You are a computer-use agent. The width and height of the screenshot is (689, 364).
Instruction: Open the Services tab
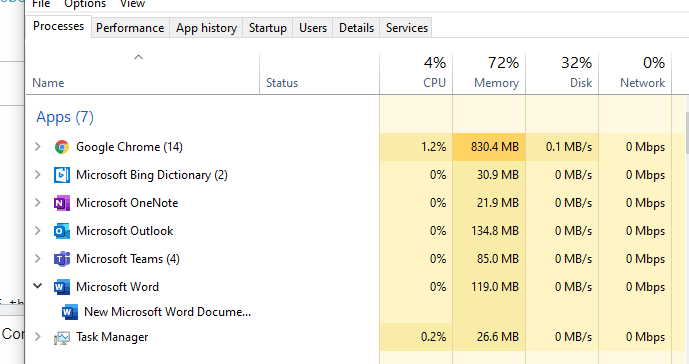[x=406, y=28]
